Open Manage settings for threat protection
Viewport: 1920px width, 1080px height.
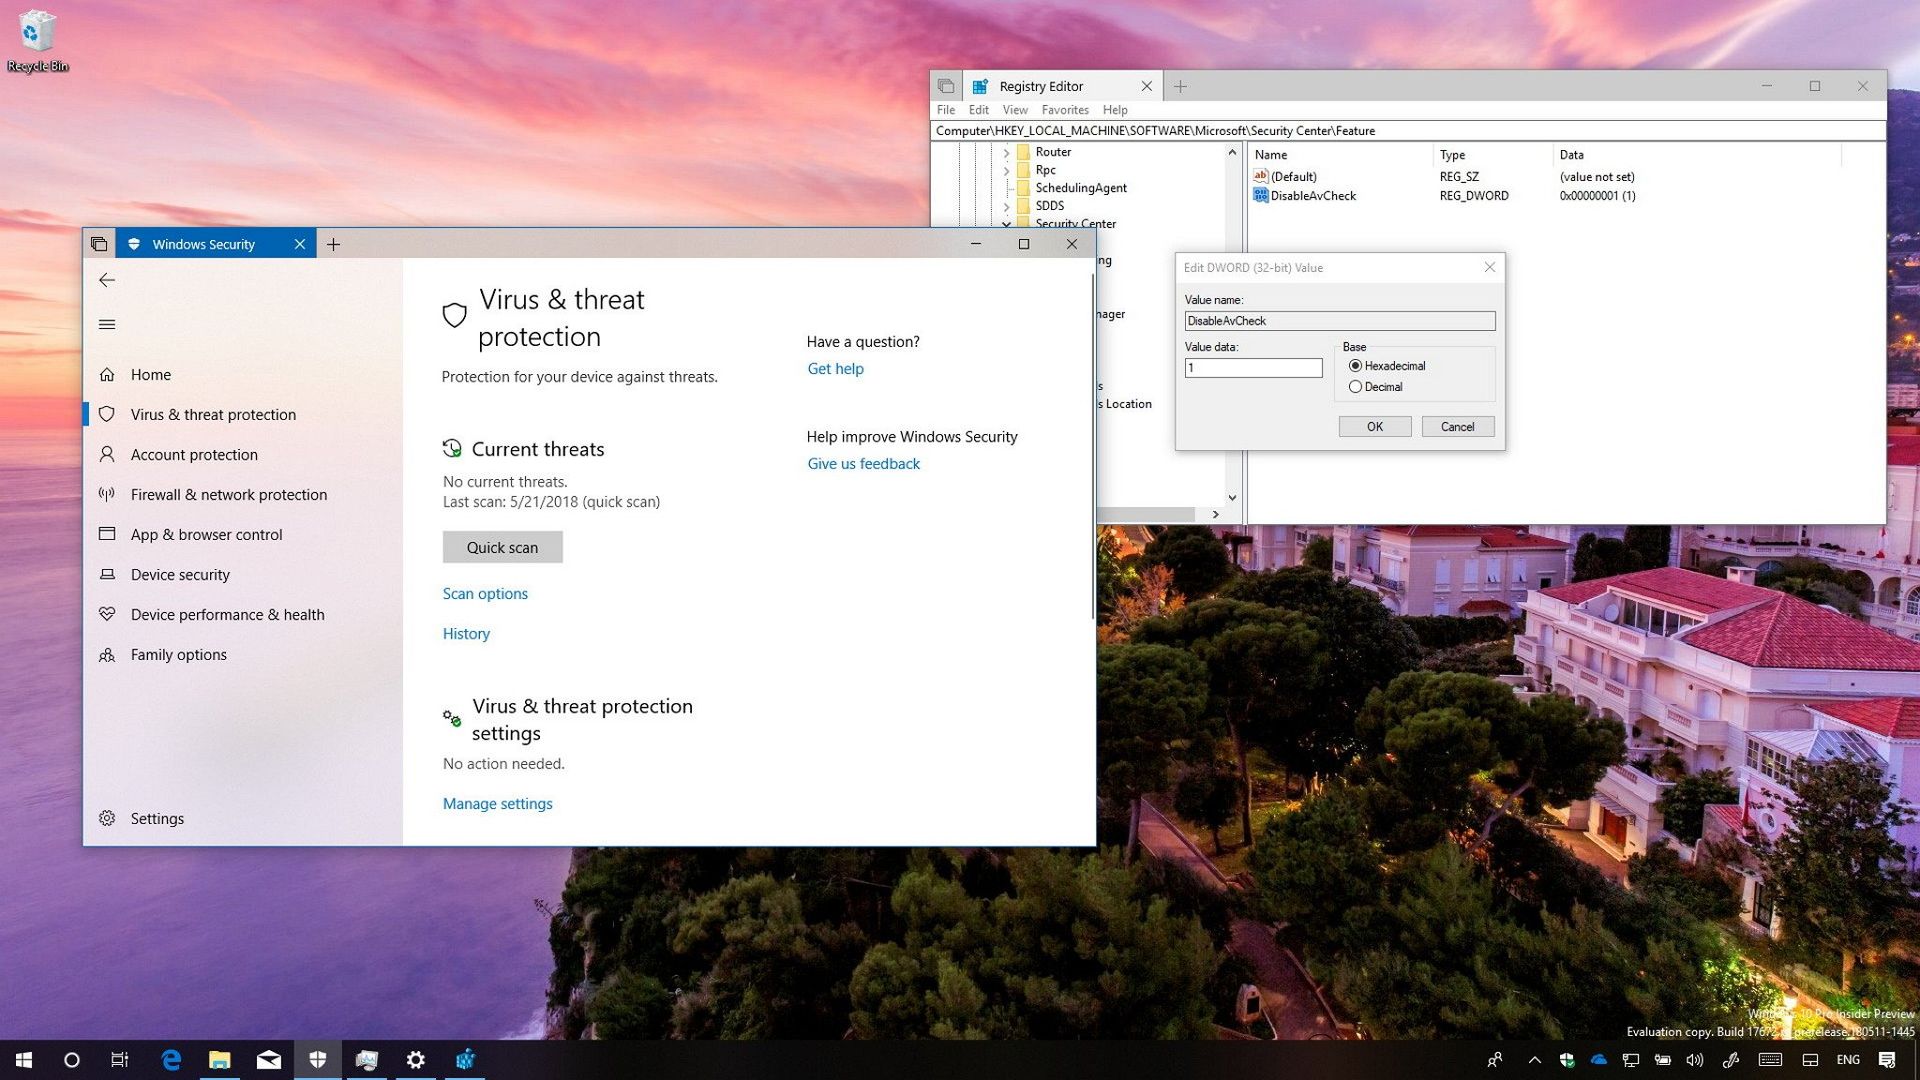[x=497, y=803]
